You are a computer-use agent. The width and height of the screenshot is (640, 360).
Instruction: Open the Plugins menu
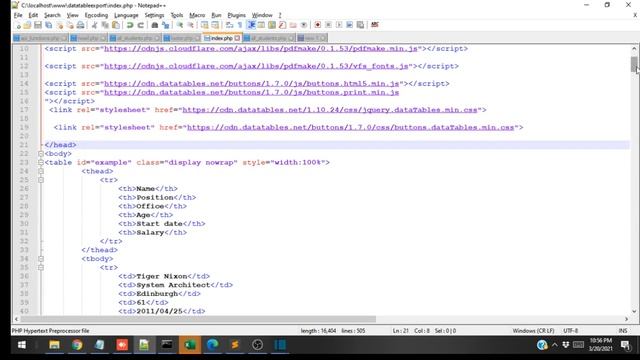click(236, 15)
